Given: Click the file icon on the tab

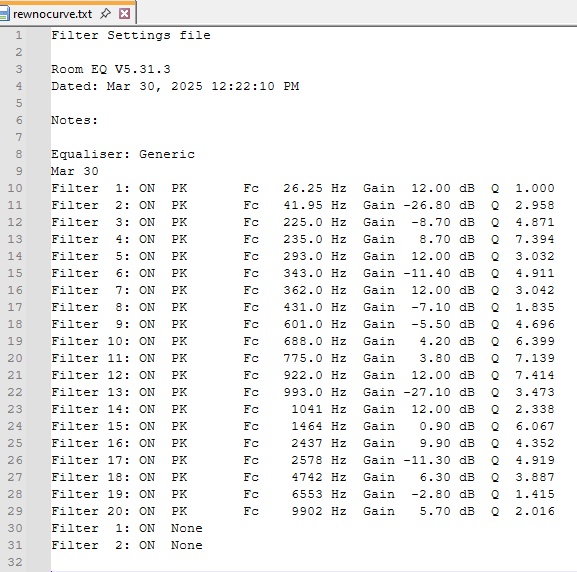Looking at the screenshot, I should (x=4, y=14).
